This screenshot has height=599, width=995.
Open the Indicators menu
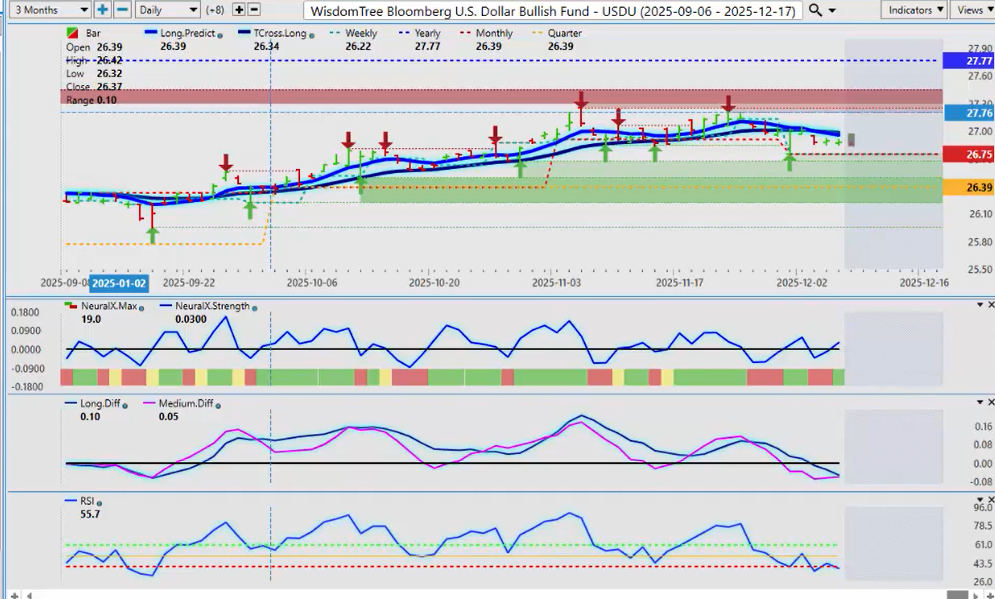pos(914,9)
